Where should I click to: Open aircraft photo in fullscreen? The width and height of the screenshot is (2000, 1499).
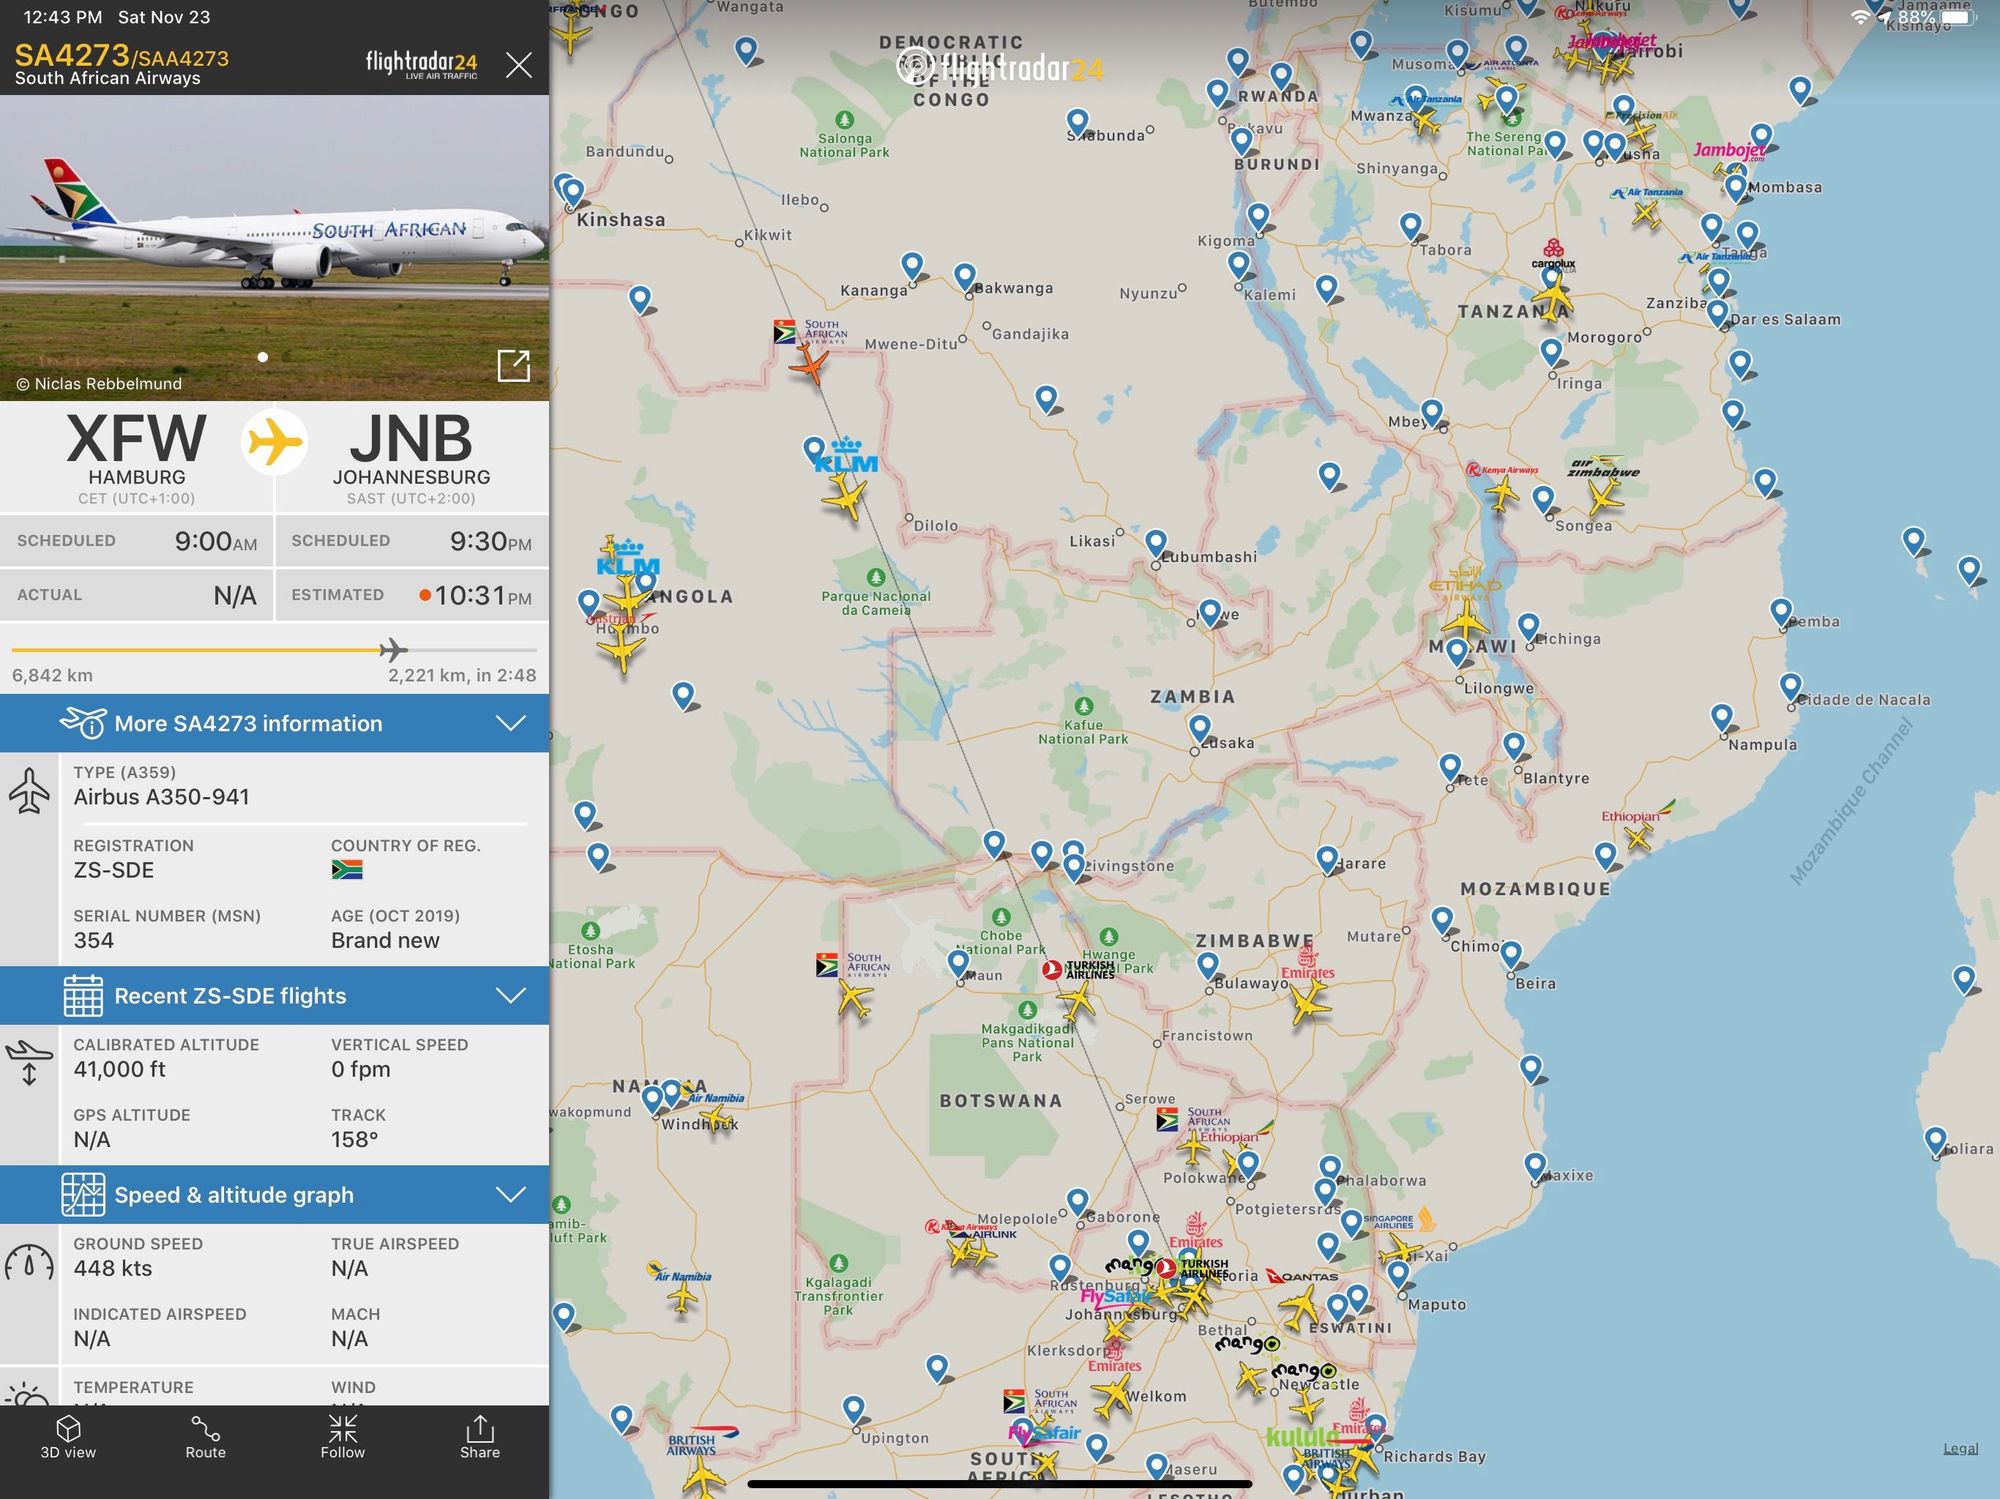click(x=513, y=366)
